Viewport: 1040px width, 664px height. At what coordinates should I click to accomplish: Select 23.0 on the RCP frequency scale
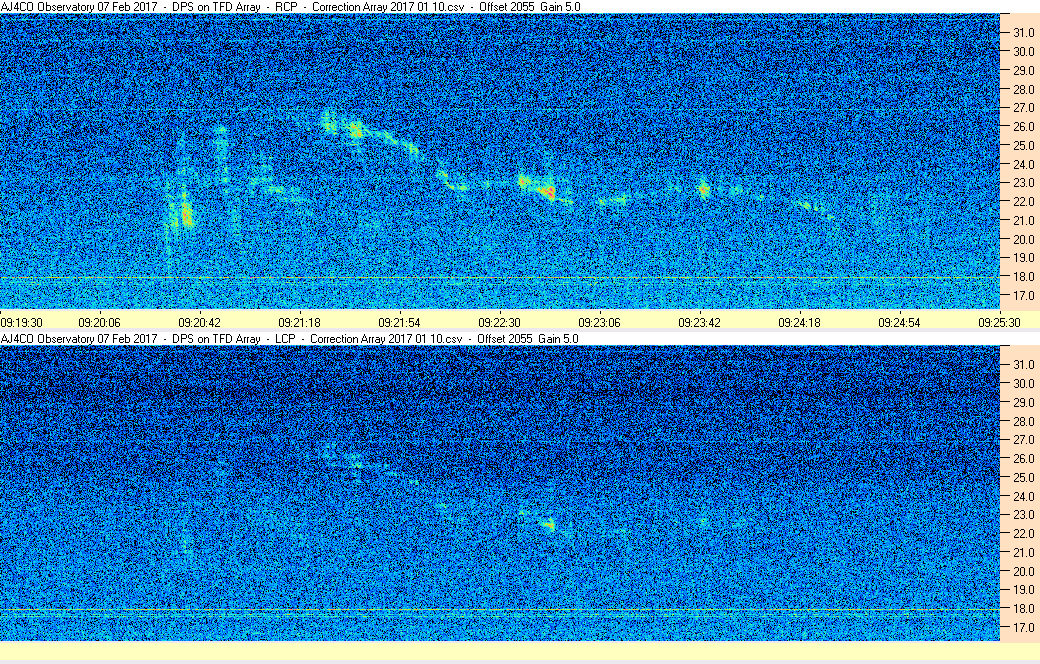point(1023,183)
